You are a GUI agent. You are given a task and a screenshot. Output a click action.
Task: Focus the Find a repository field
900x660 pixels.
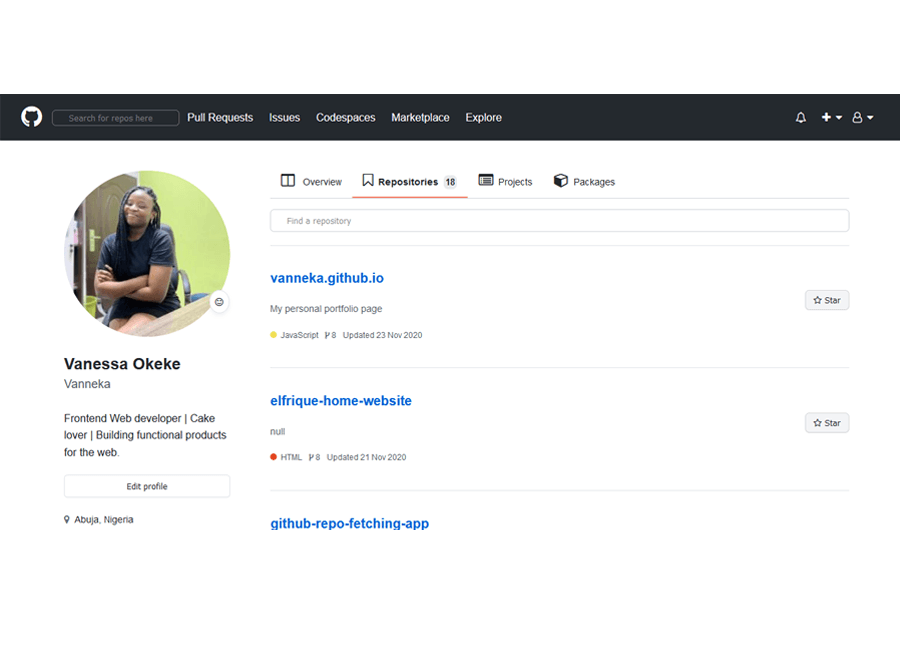[x=560, y=221]
